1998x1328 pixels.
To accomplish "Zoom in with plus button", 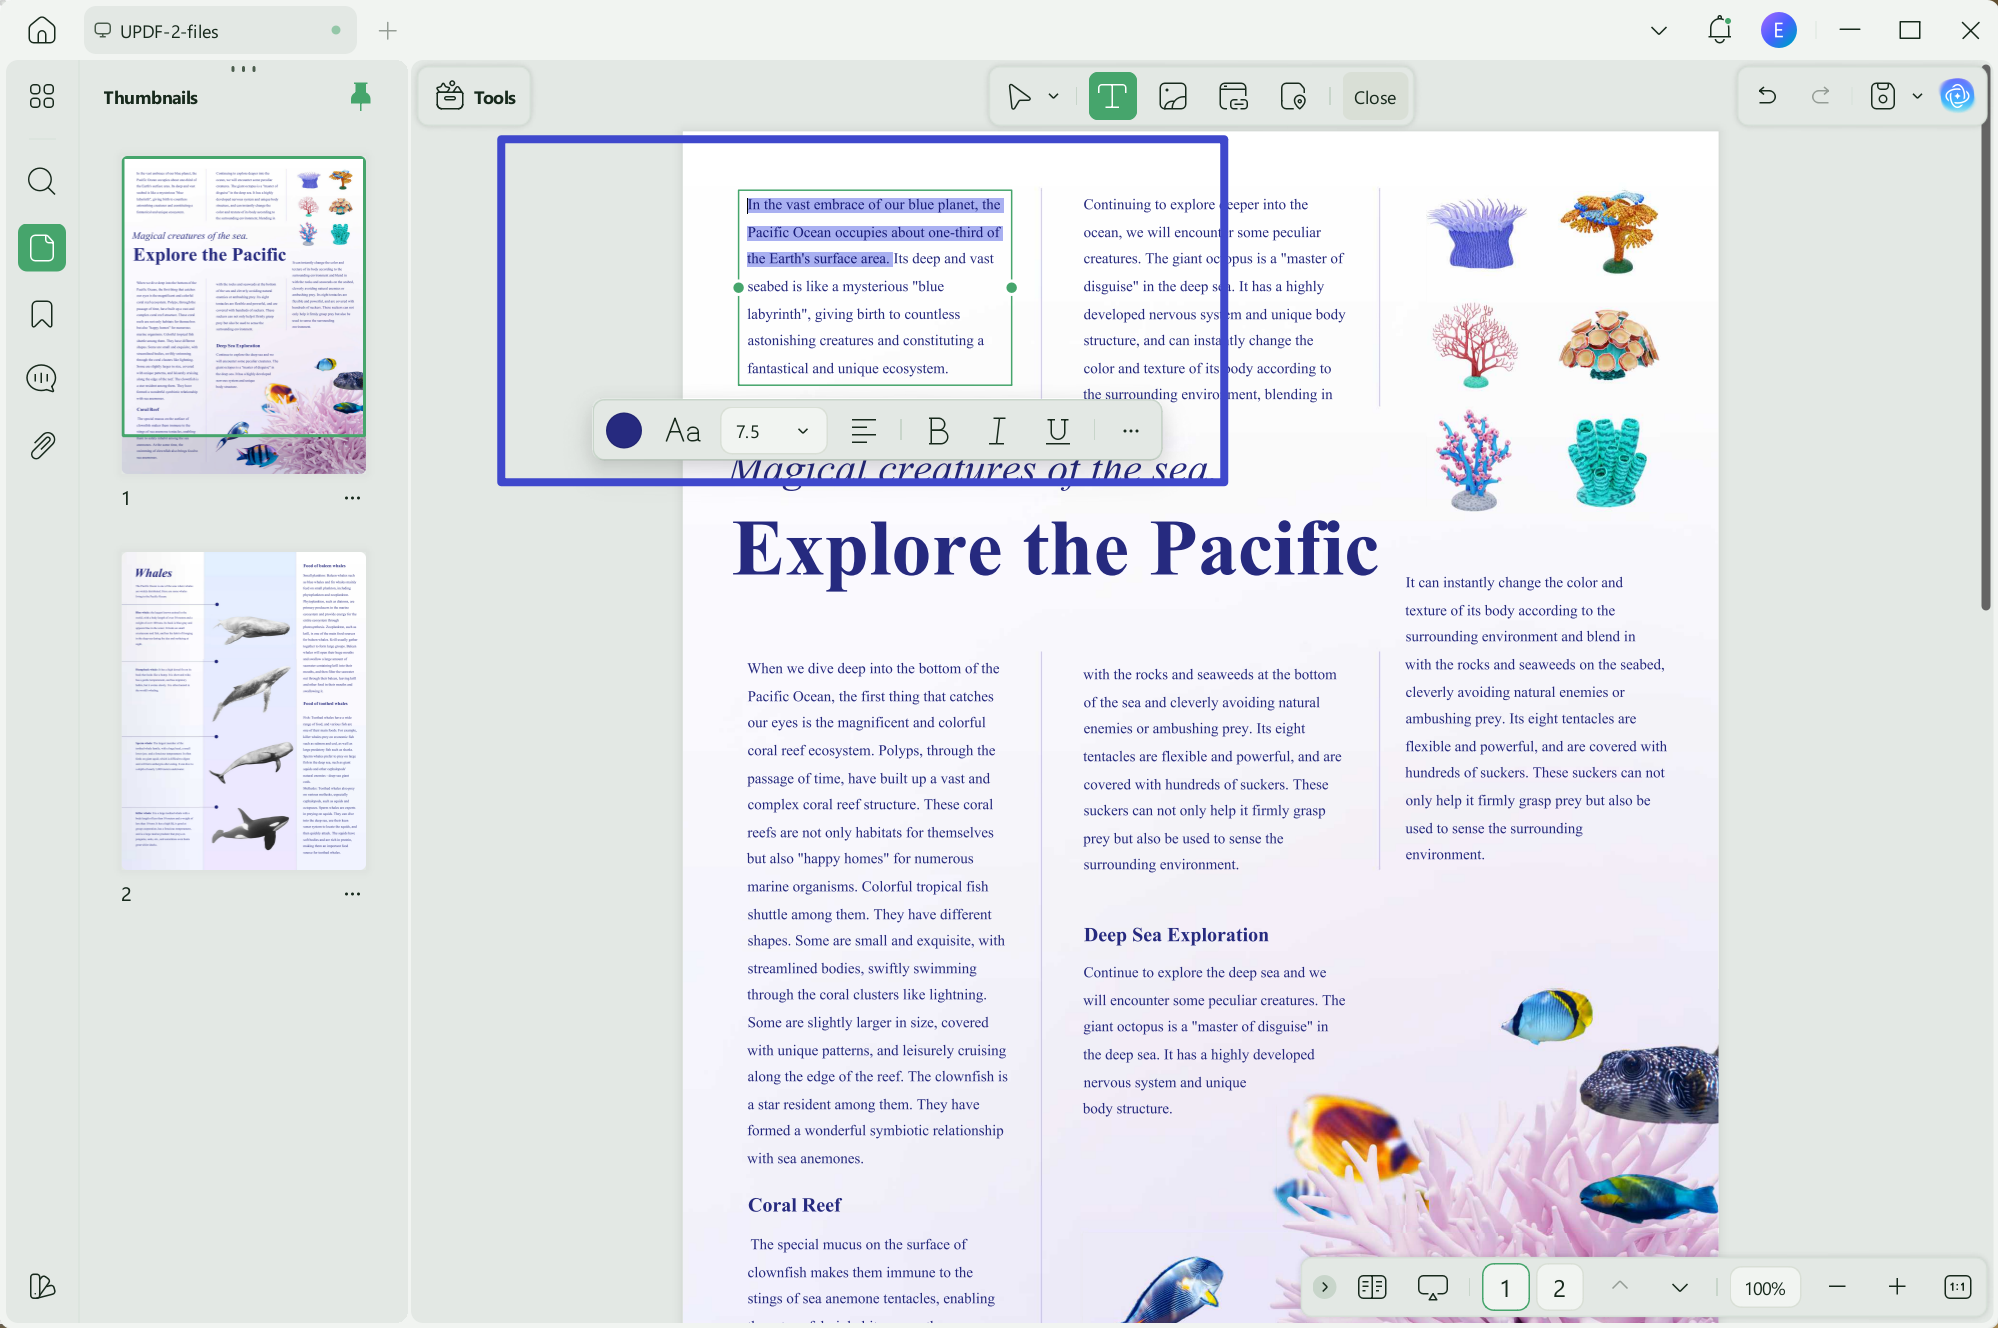I will pyautogui.click(x=1897, y=1287).
